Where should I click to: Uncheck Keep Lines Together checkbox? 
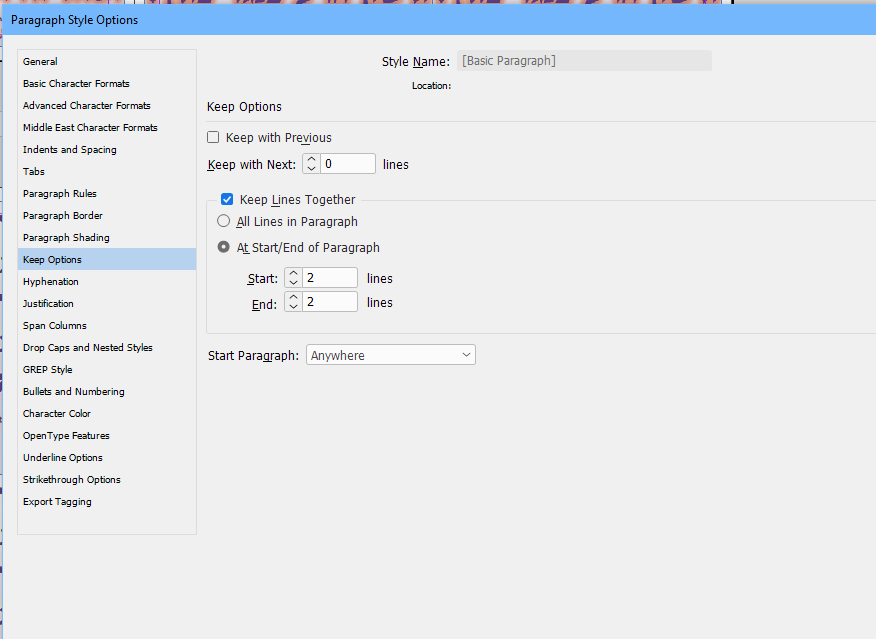tap(227, 199)
